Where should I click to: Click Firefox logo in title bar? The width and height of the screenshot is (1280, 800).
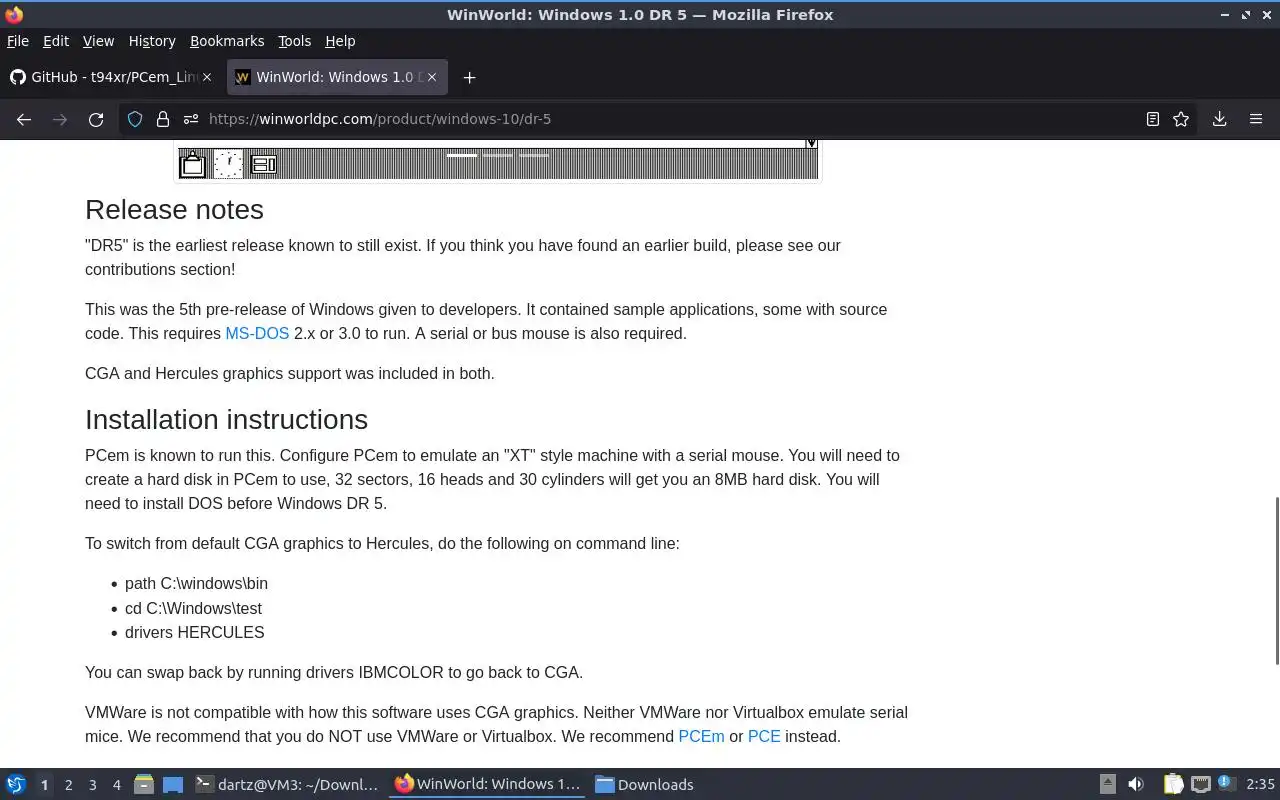14,14
